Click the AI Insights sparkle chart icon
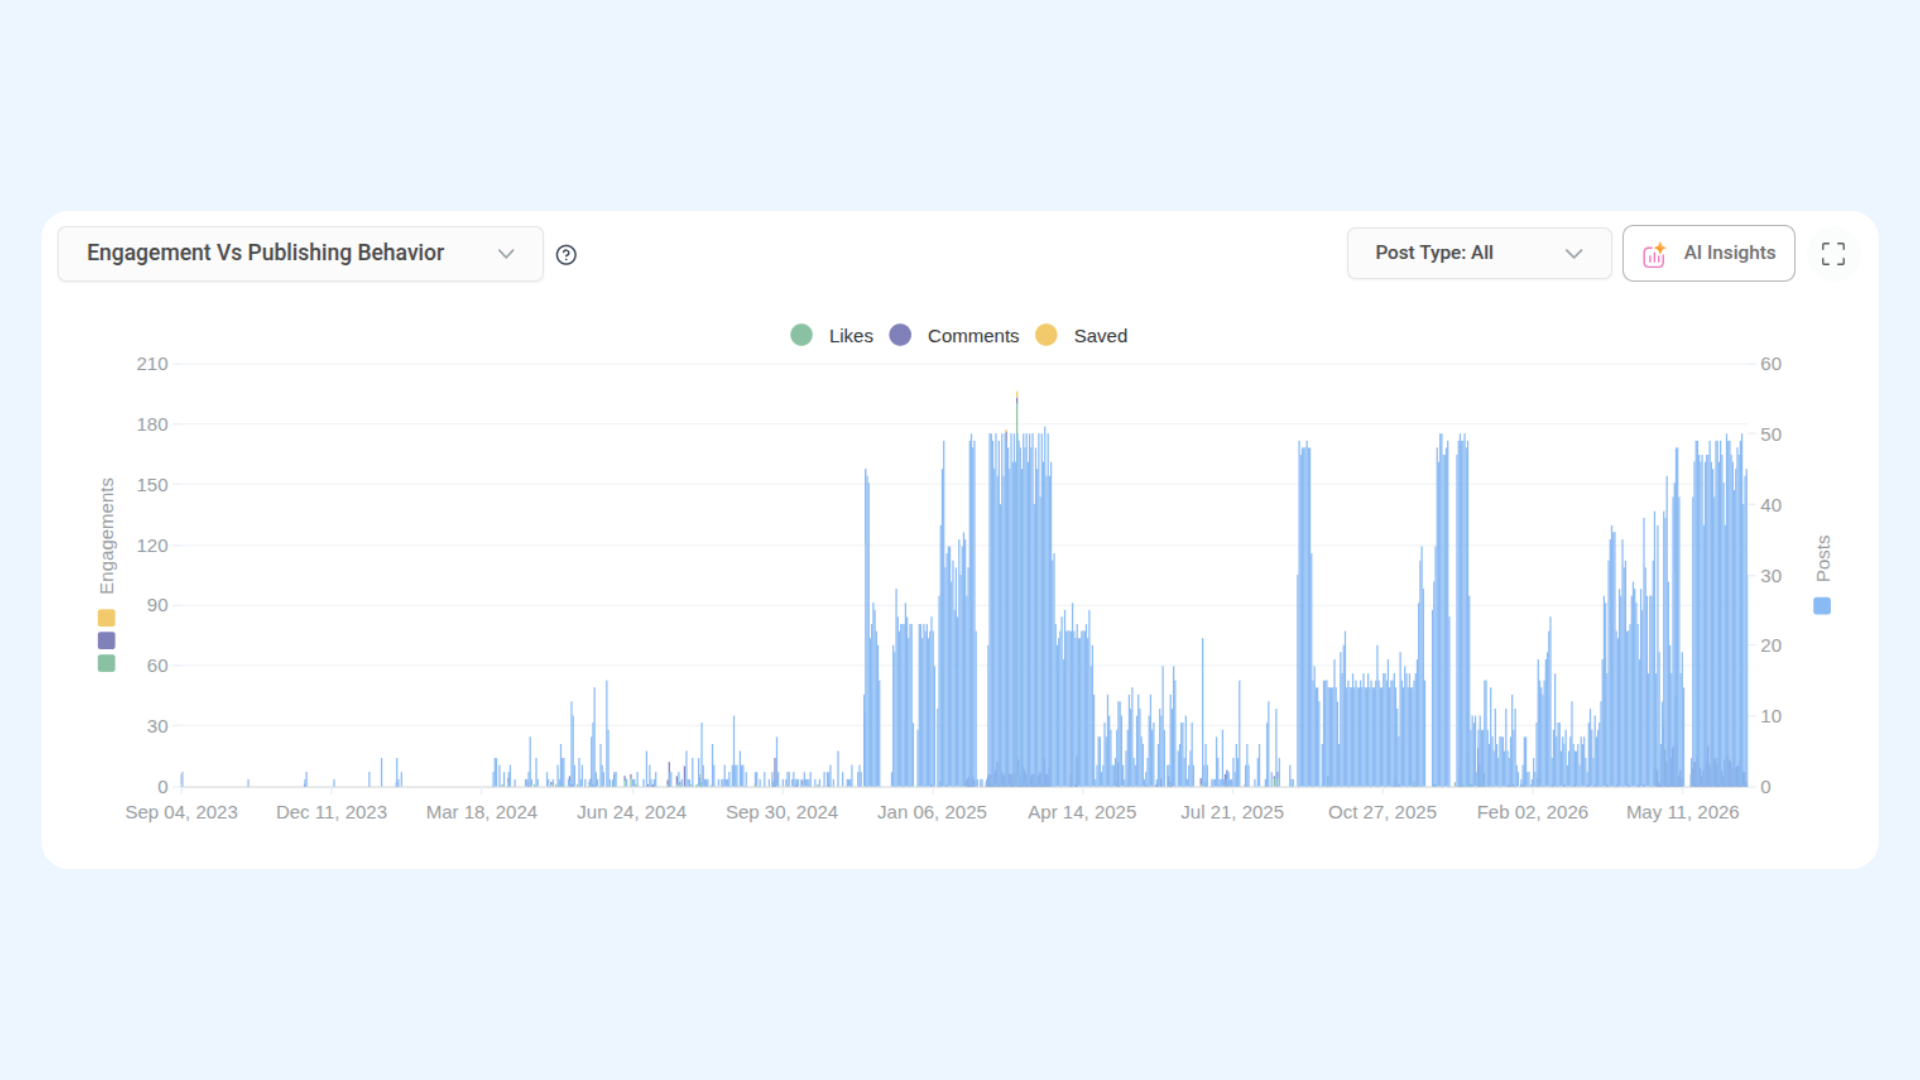The height and width of the screenshot is (1080, 1920). coord(1654,255)
